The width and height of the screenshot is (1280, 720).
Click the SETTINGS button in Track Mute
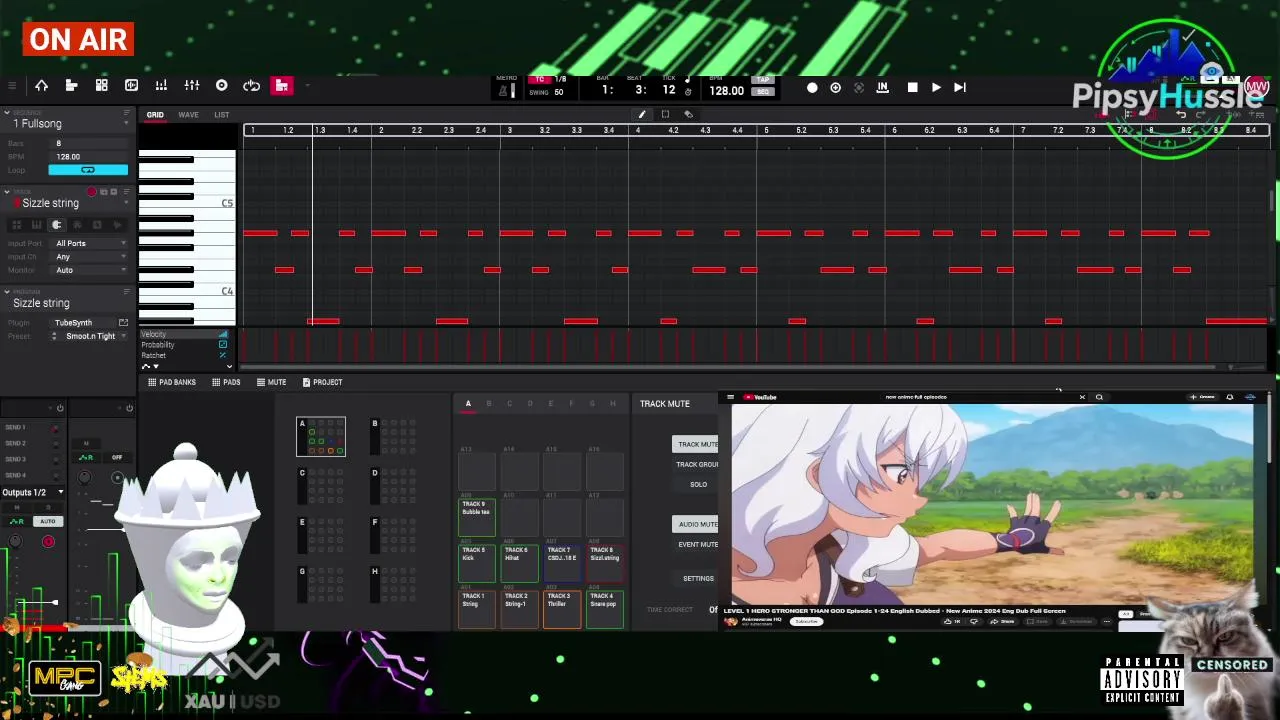pyautogui.click(x=697, y=578)
